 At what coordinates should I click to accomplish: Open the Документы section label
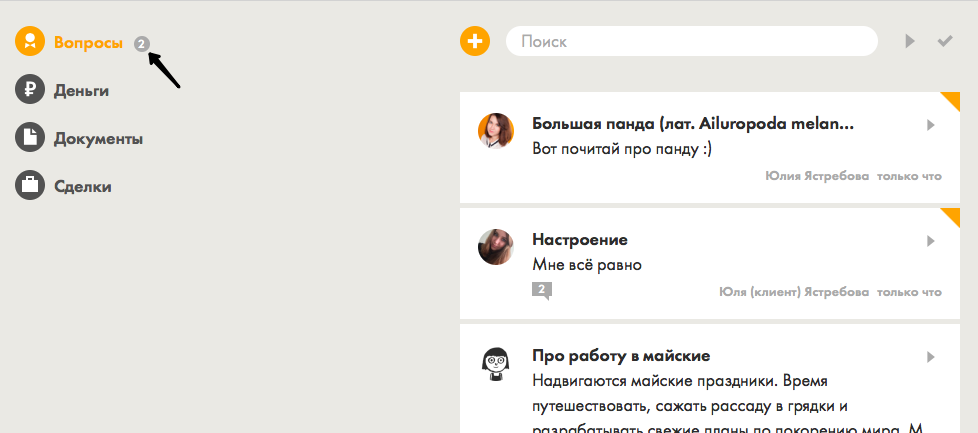[98, 139]
